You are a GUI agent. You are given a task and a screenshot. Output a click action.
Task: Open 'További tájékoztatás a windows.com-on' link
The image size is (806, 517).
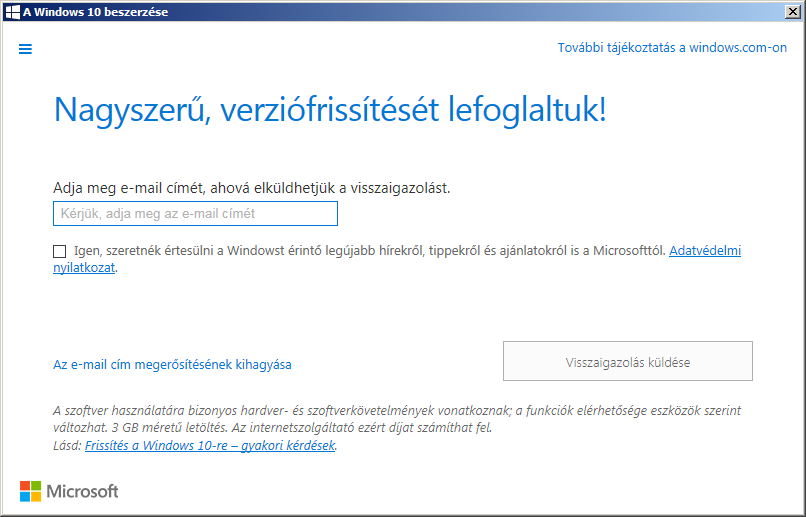tap(672, 48)
